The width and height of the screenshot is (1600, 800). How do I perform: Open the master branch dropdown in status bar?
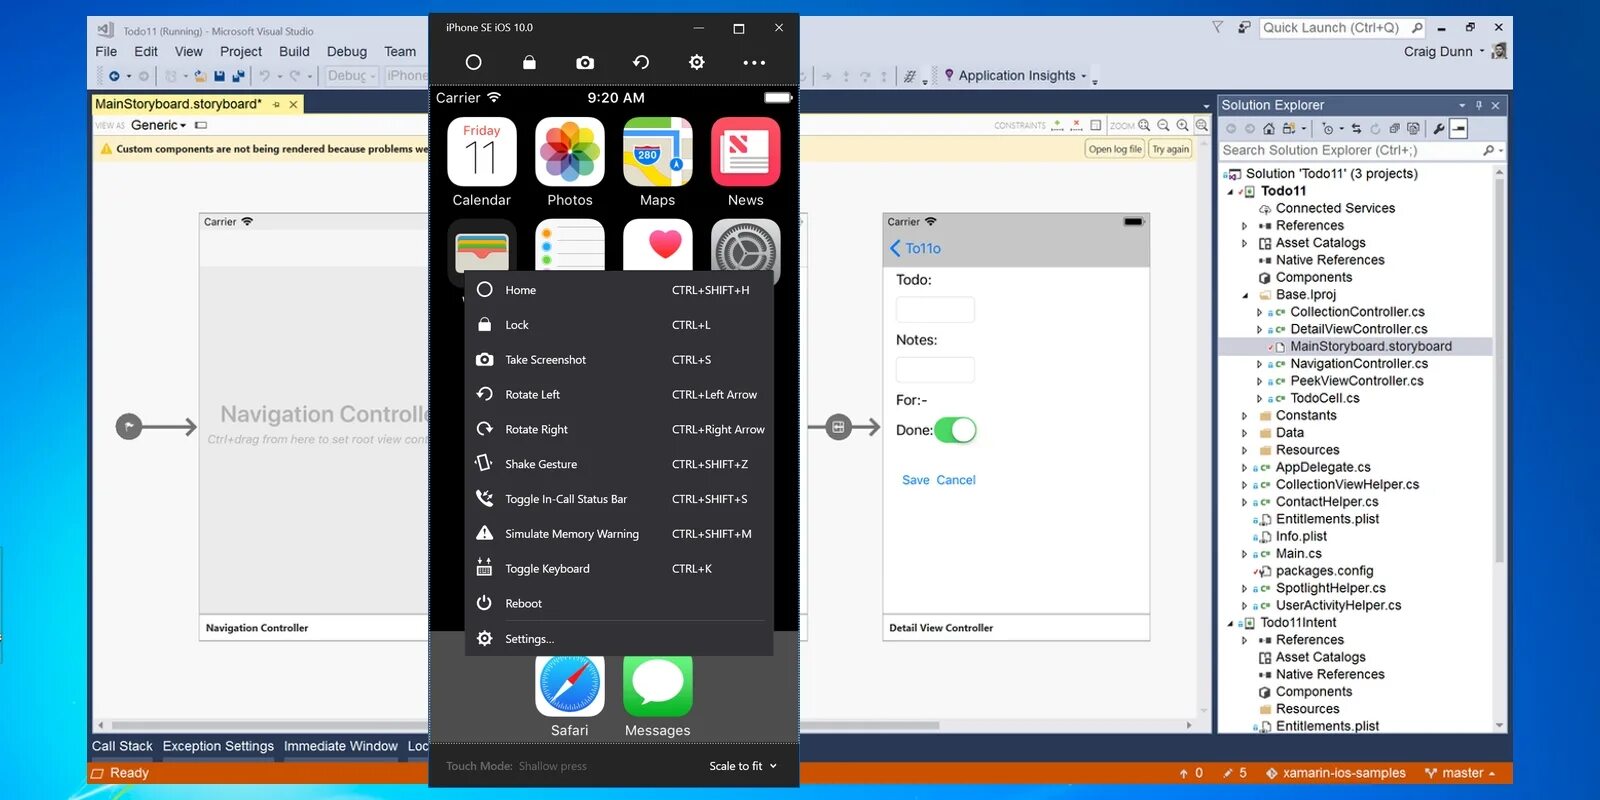point(1460,773)
